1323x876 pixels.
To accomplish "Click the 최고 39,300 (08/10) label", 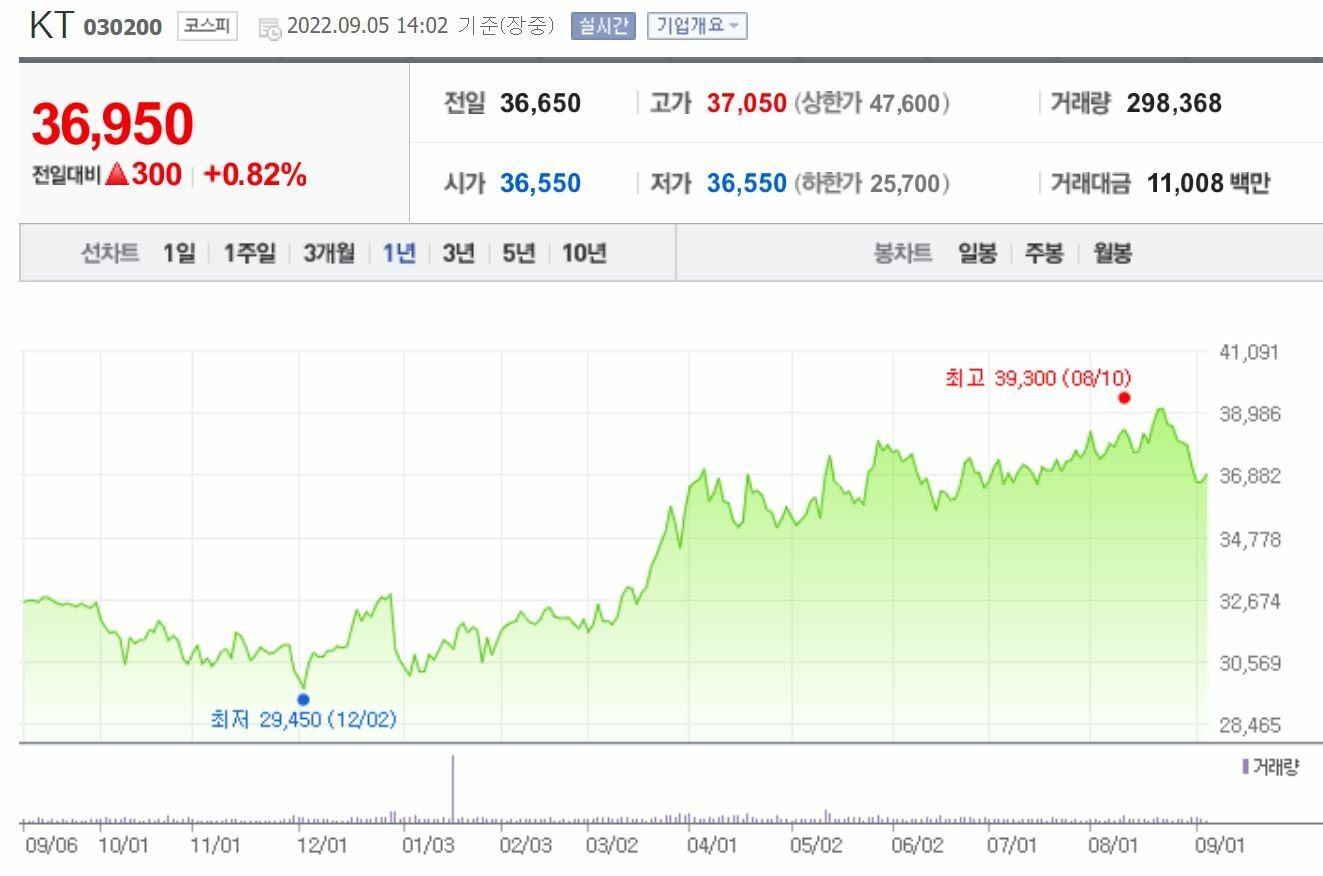I will pyautogui.click(x=1038, y=378).
